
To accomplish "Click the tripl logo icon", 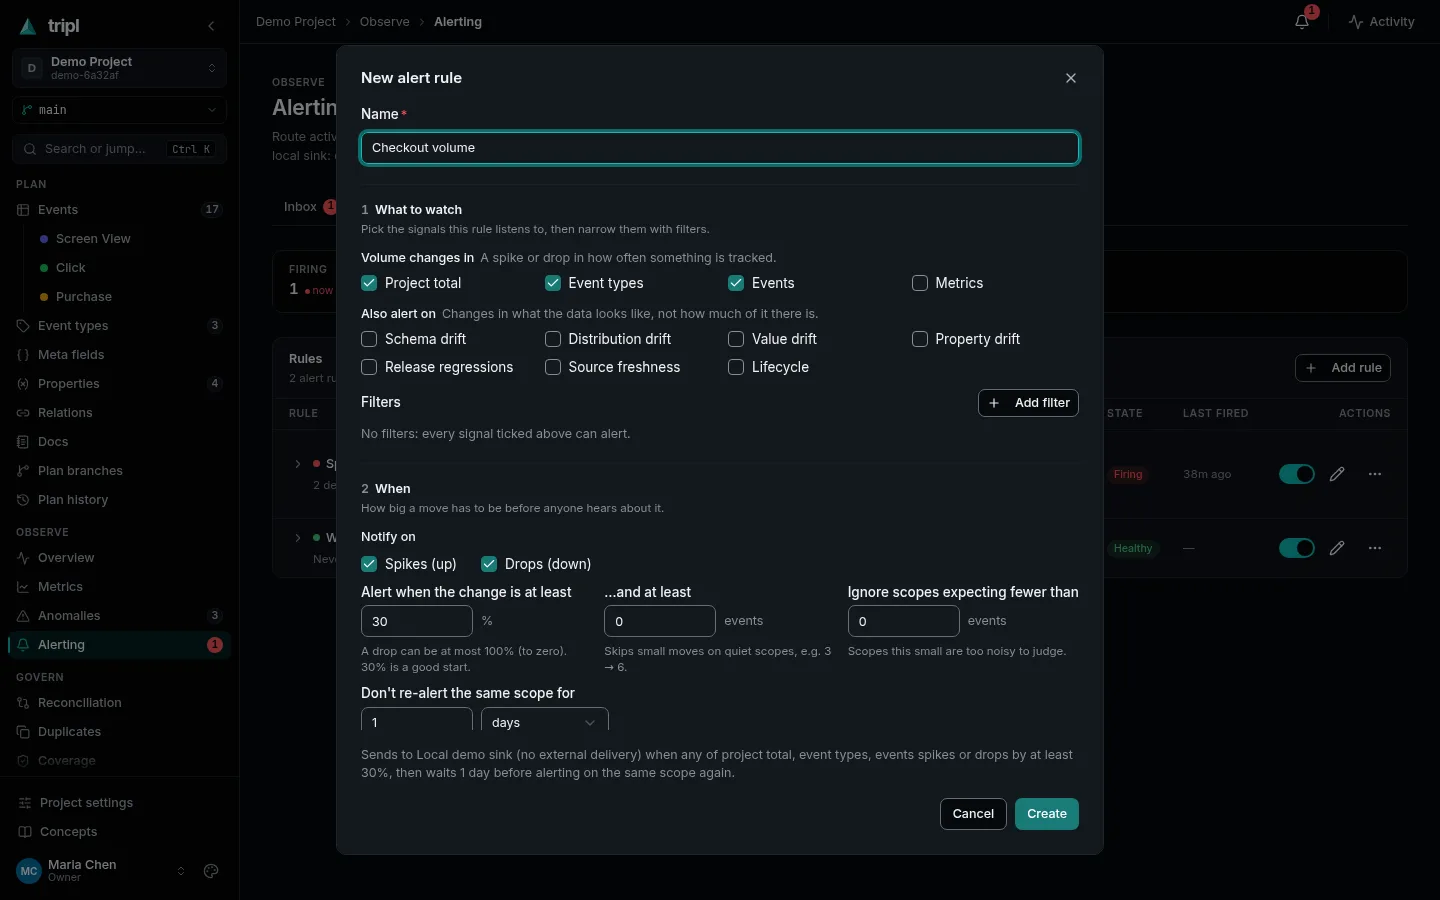I will (28, 26).
